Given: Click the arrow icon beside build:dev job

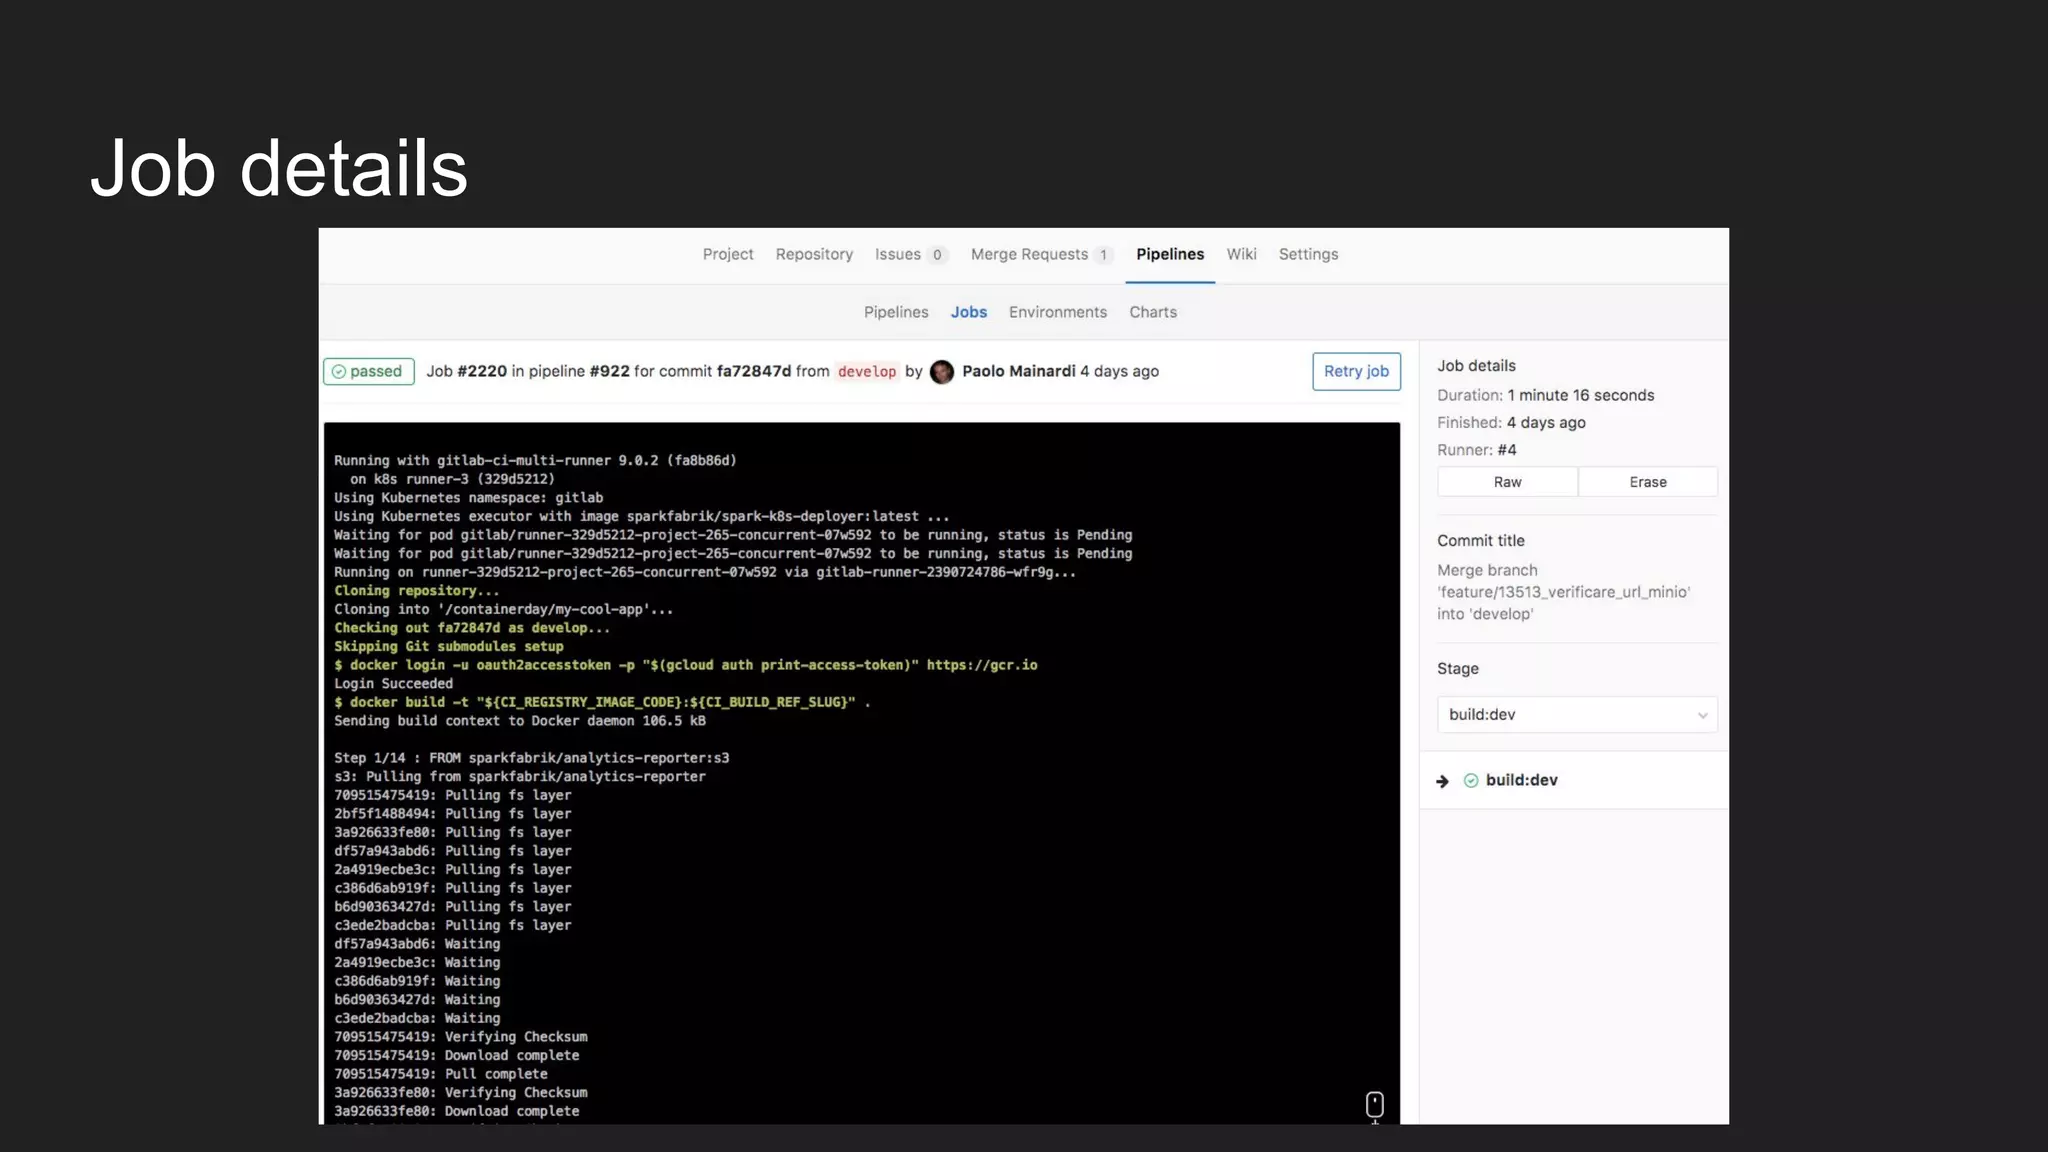Looking at the screenshot, I should point(1442,781).
